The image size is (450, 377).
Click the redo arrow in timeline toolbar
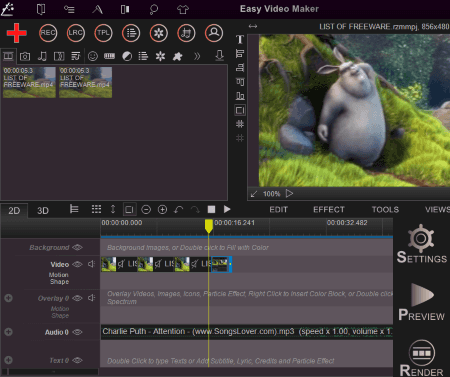click(x=195, y=210)
